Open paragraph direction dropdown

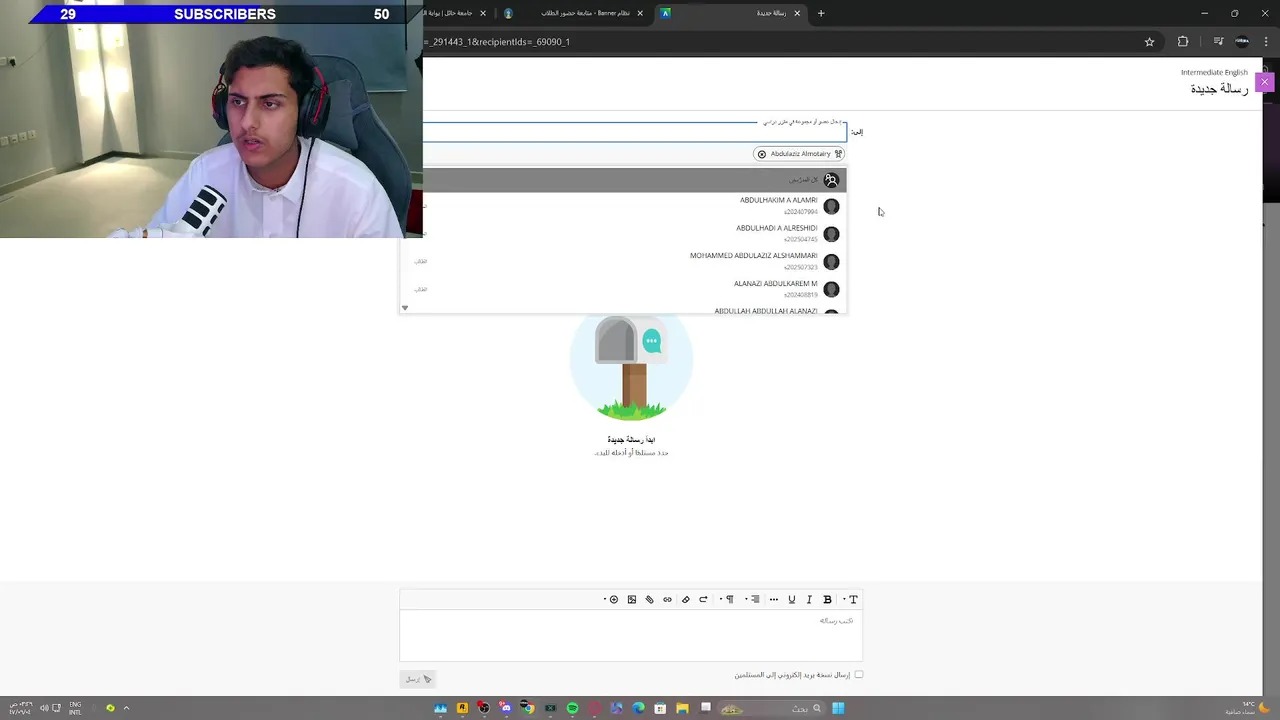pyautogui.click(x=728, y=600)
